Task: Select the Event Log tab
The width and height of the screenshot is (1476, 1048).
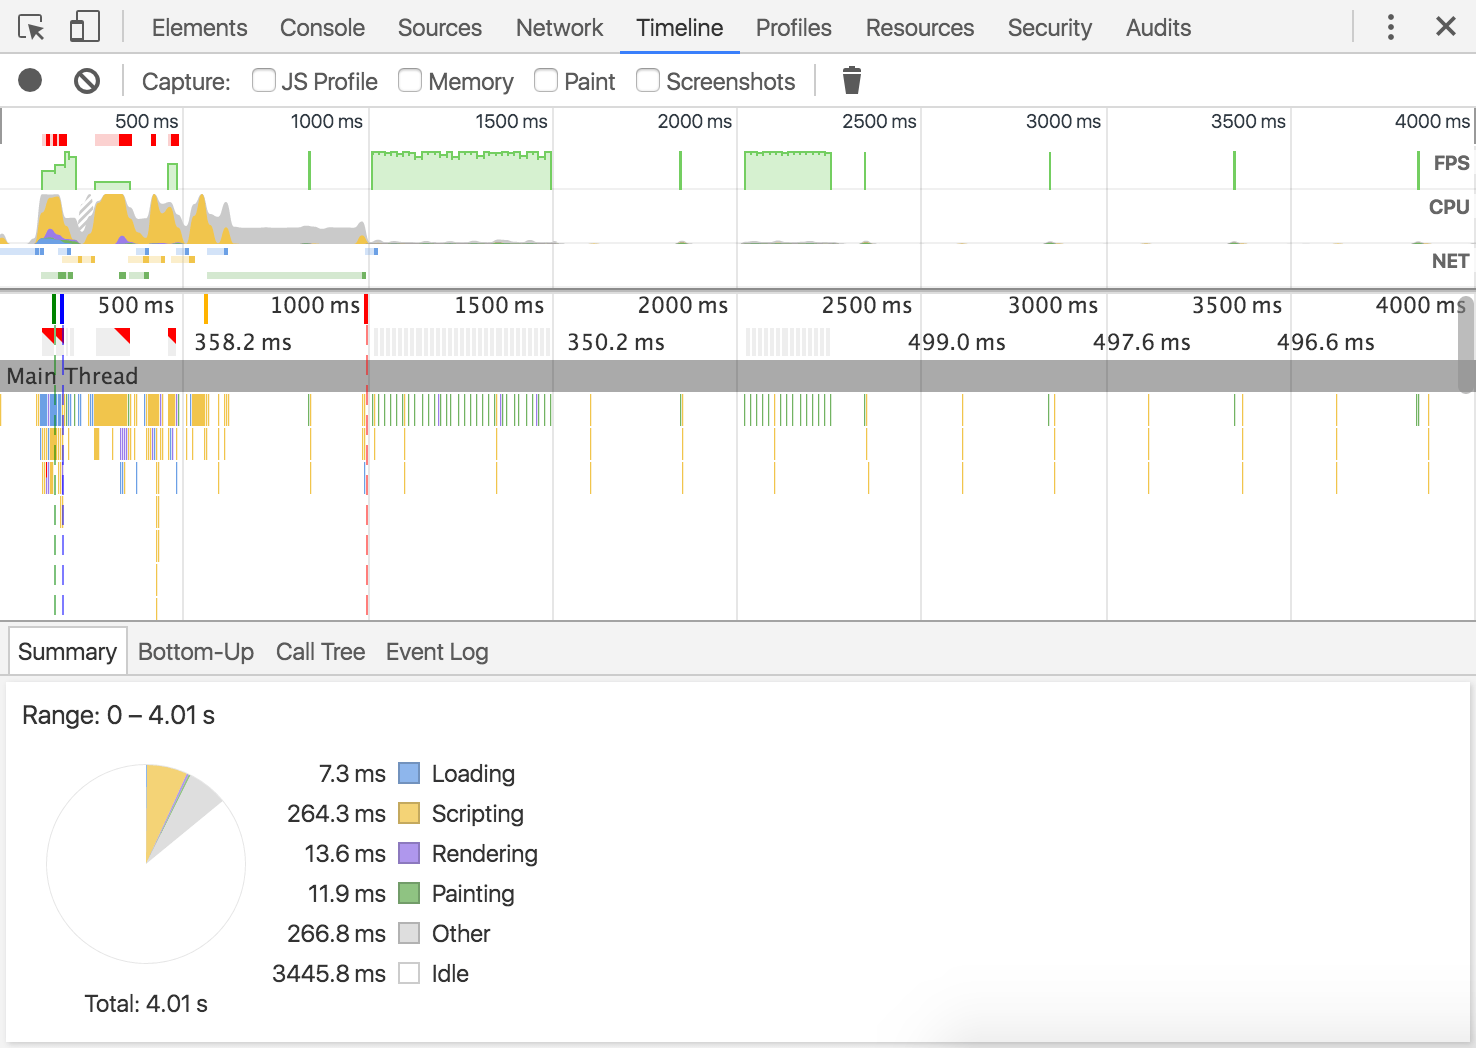Action: click(436, 651)
